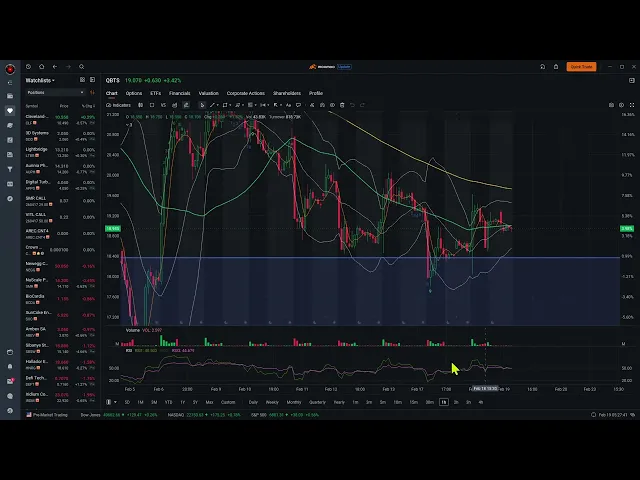
Task: Expand line tool options arrow
Action: [x=218, y=105]
